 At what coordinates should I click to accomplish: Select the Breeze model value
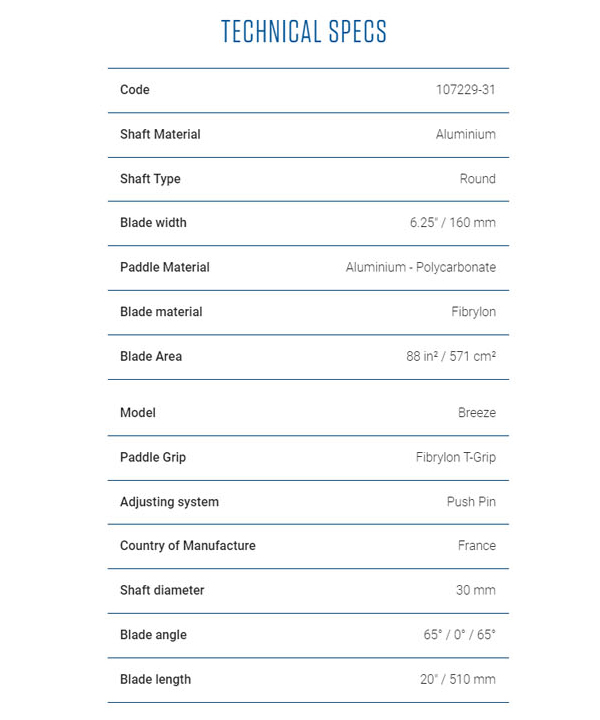pyautogui.click(x=477, y=412)
